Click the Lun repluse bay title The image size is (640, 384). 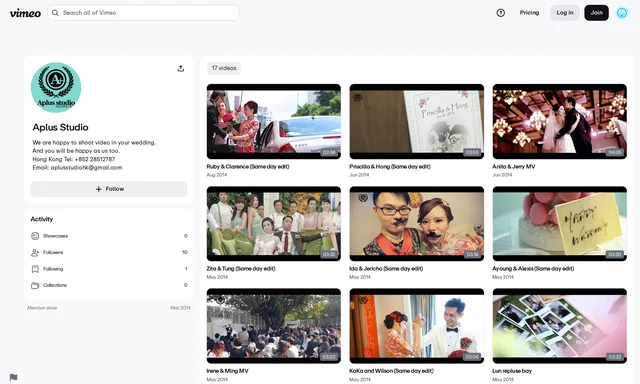pos(512,371)
